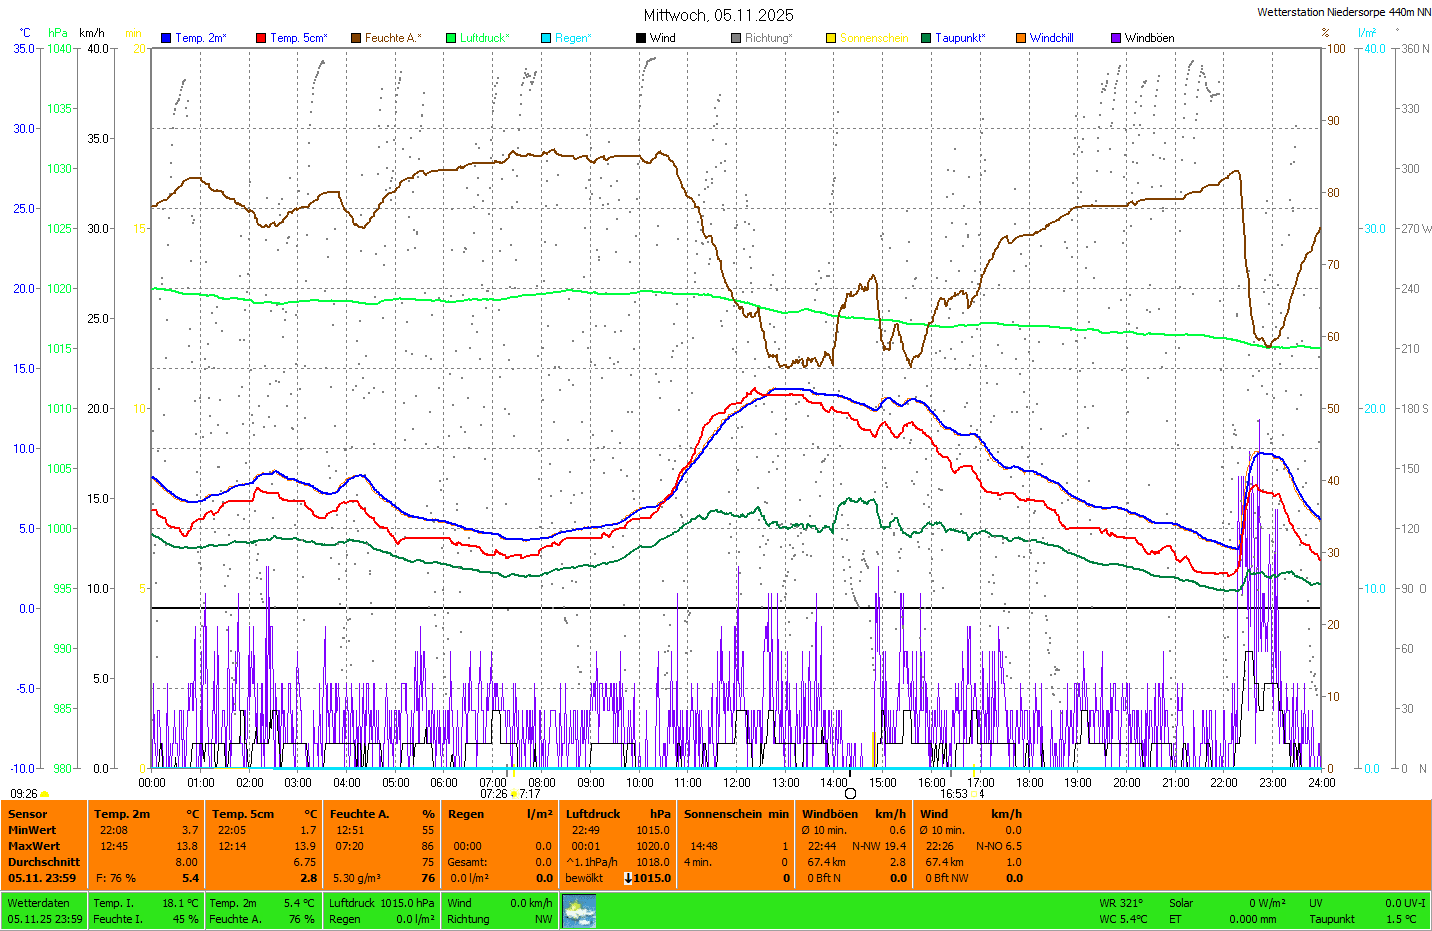This screenshot has width=1432, height=931.
Task: Click the Wetterdaten timestamp cell in green bar
Action: 45,911
